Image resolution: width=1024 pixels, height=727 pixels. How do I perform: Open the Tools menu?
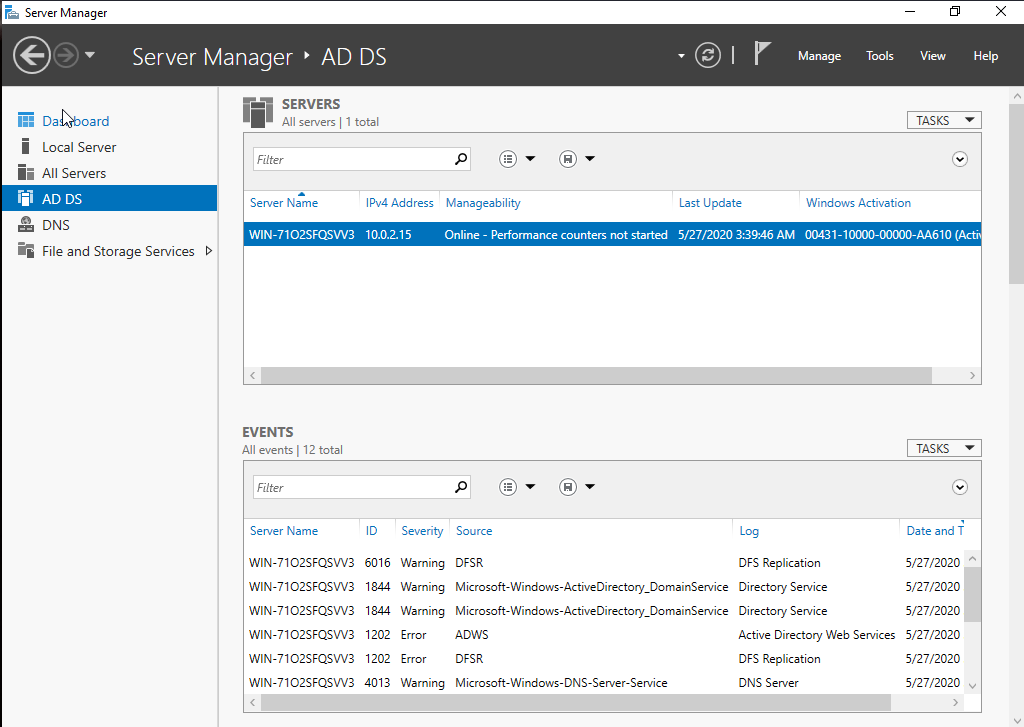pyautogui.click(x=880, y=56)
